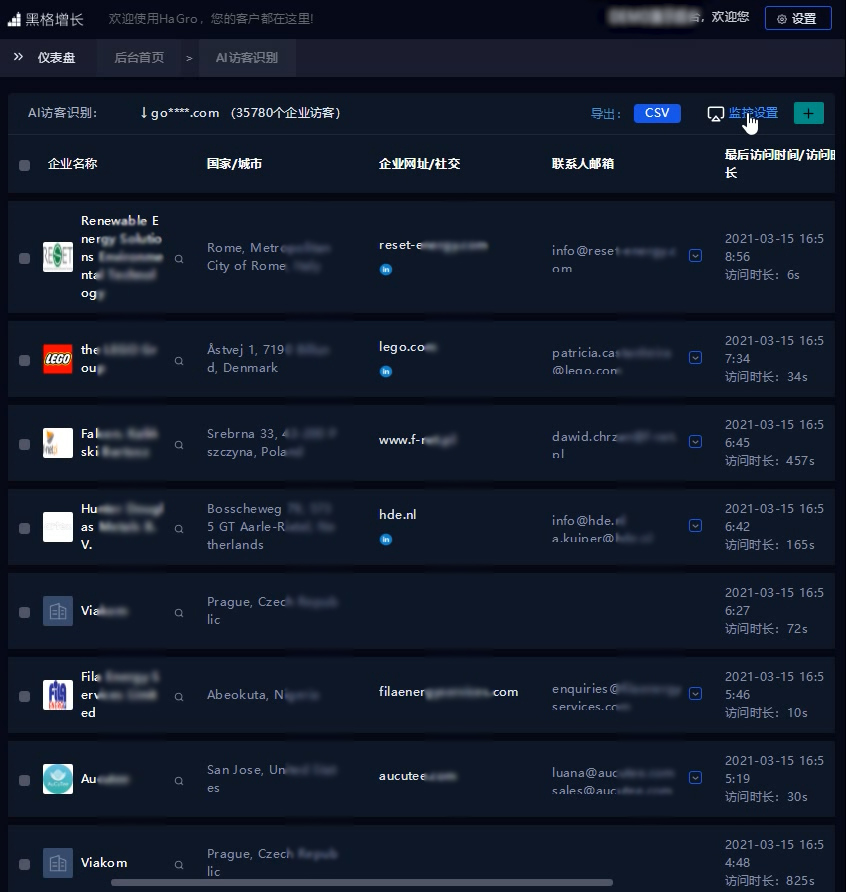
Task: Click the LinkedIn icon under lego.com
Action: point(386,371)
